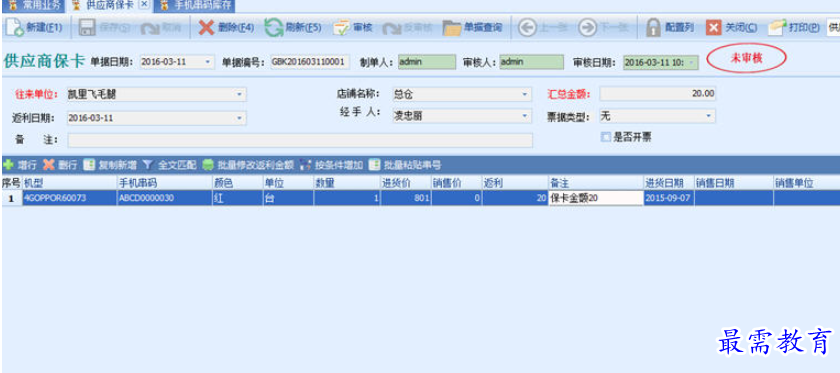Open the 经手人 handler dropdown
Image resolution: width=840 pixels, height=373 pixels.
tap(524, 115)
